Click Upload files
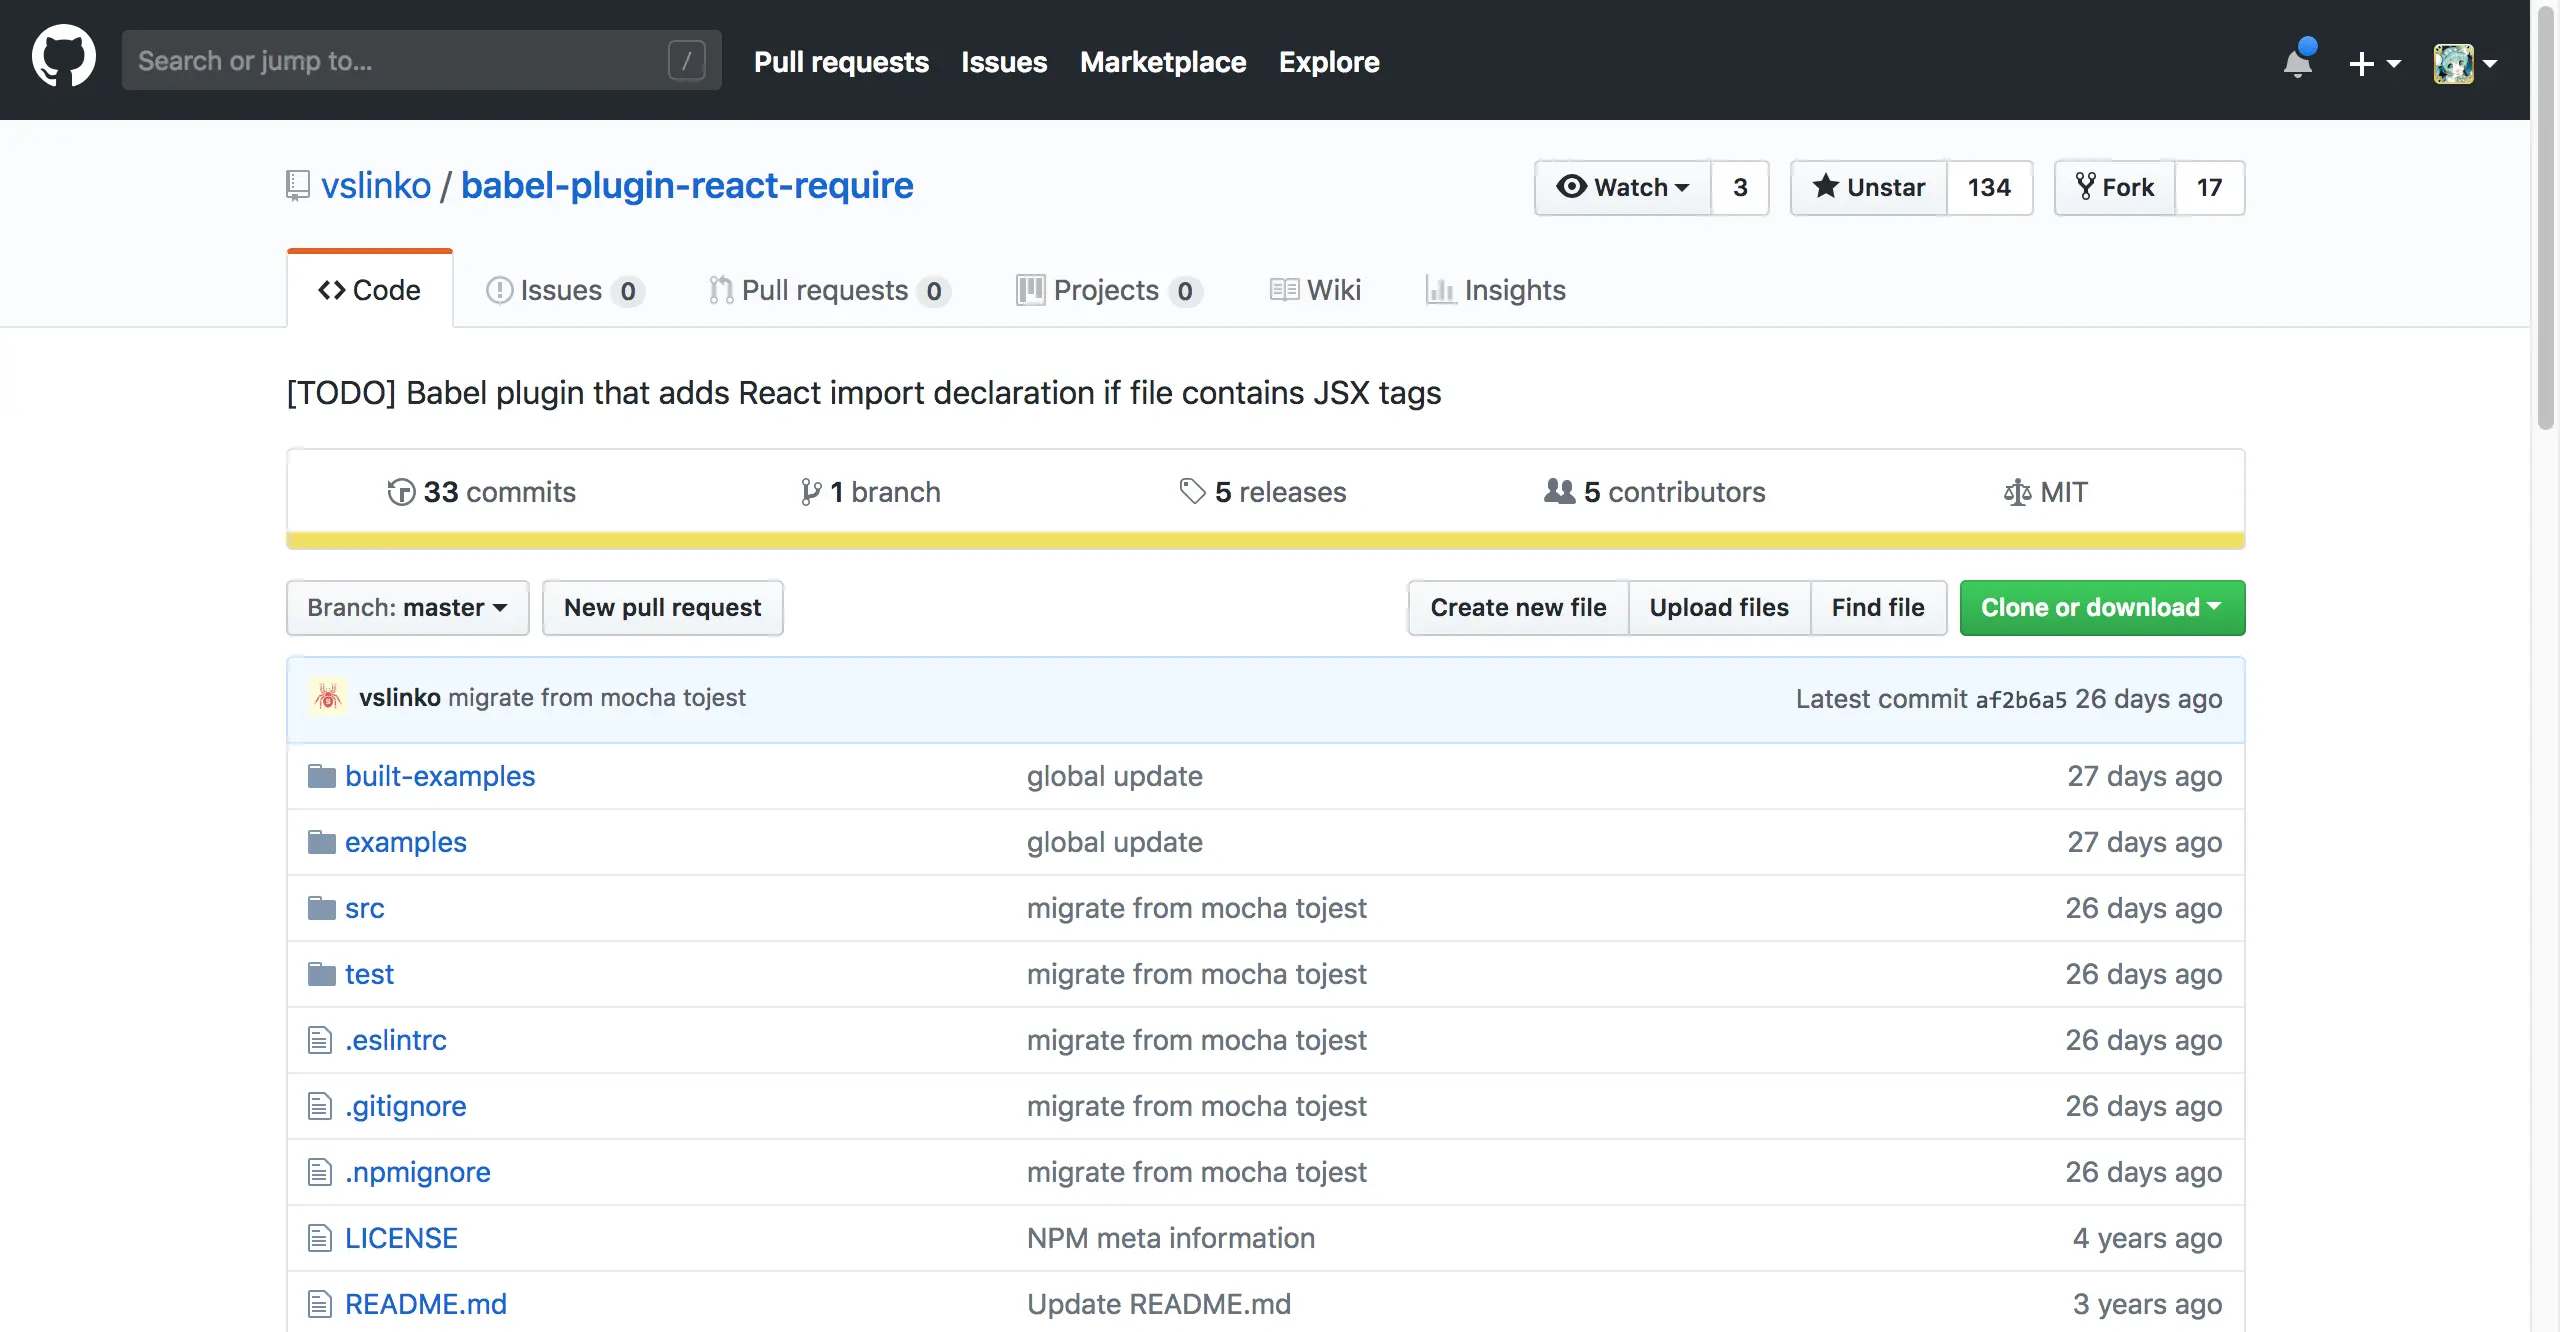Screen dimensions: 2560x1332 (x=1719, y=607)
